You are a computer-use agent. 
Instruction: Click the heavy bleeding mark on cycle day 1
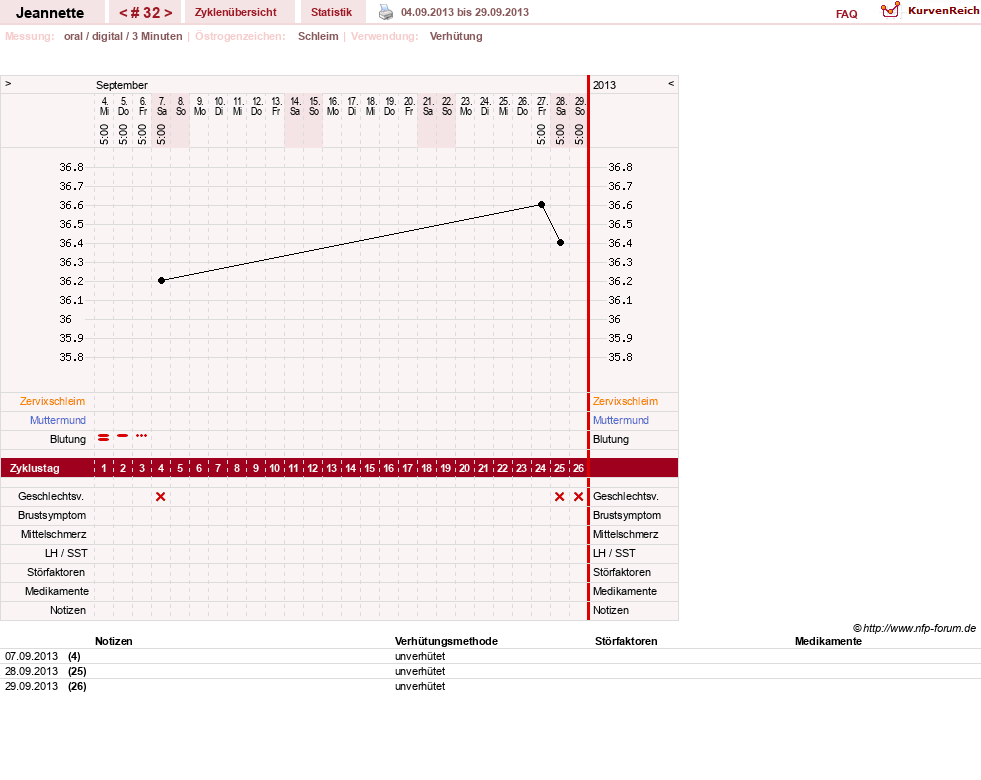pos(104,438)
